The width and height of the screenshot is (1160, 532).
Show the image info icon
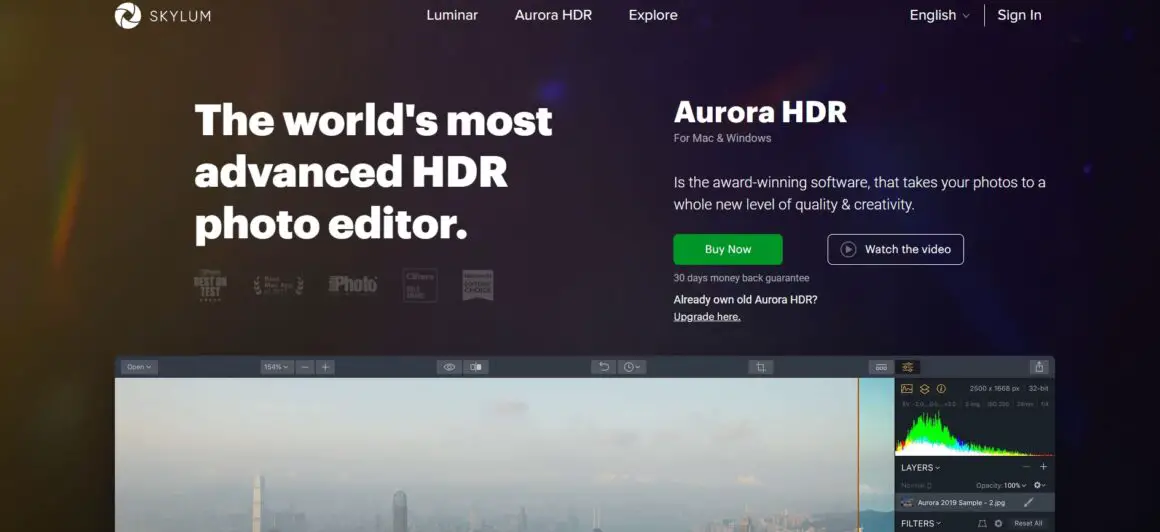(941, 388)
